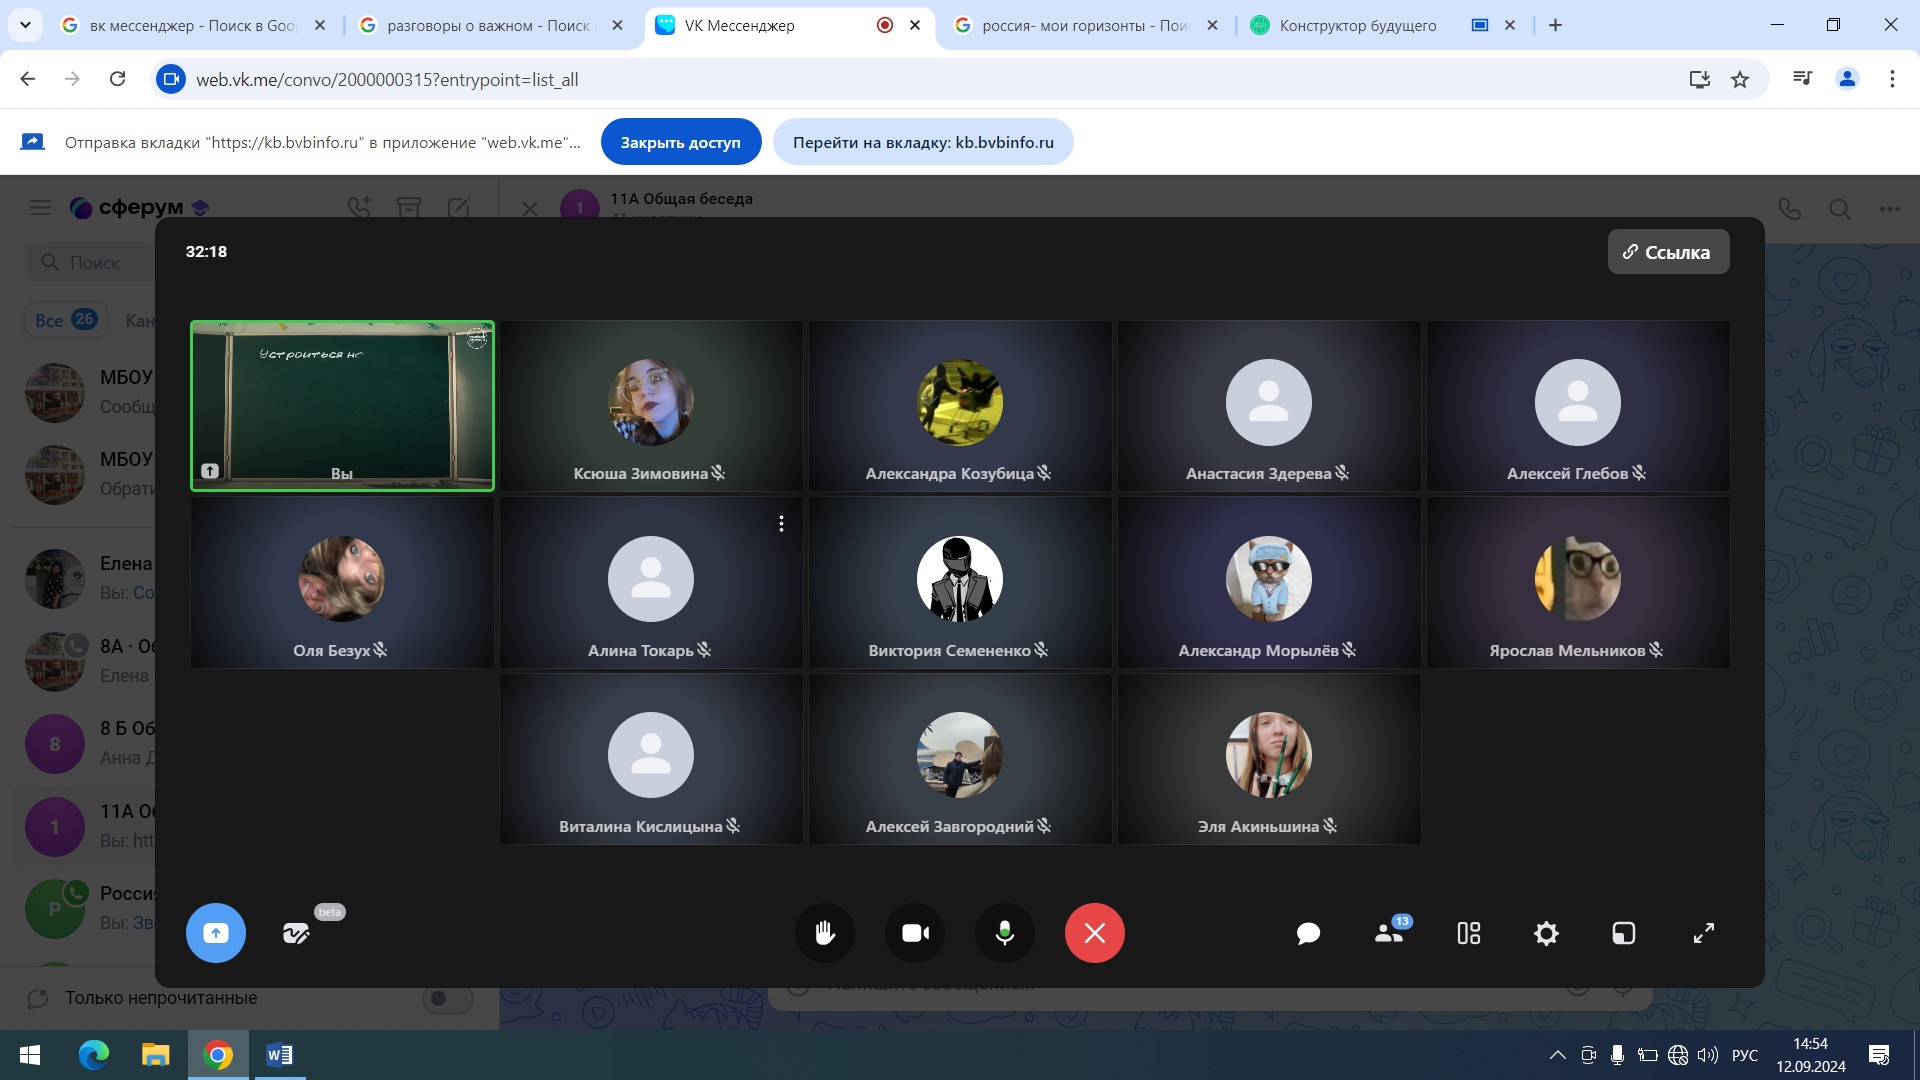This screenshot has height=1080, width=1920.
Task: Open Word from taskbar
Action: 280,1055
